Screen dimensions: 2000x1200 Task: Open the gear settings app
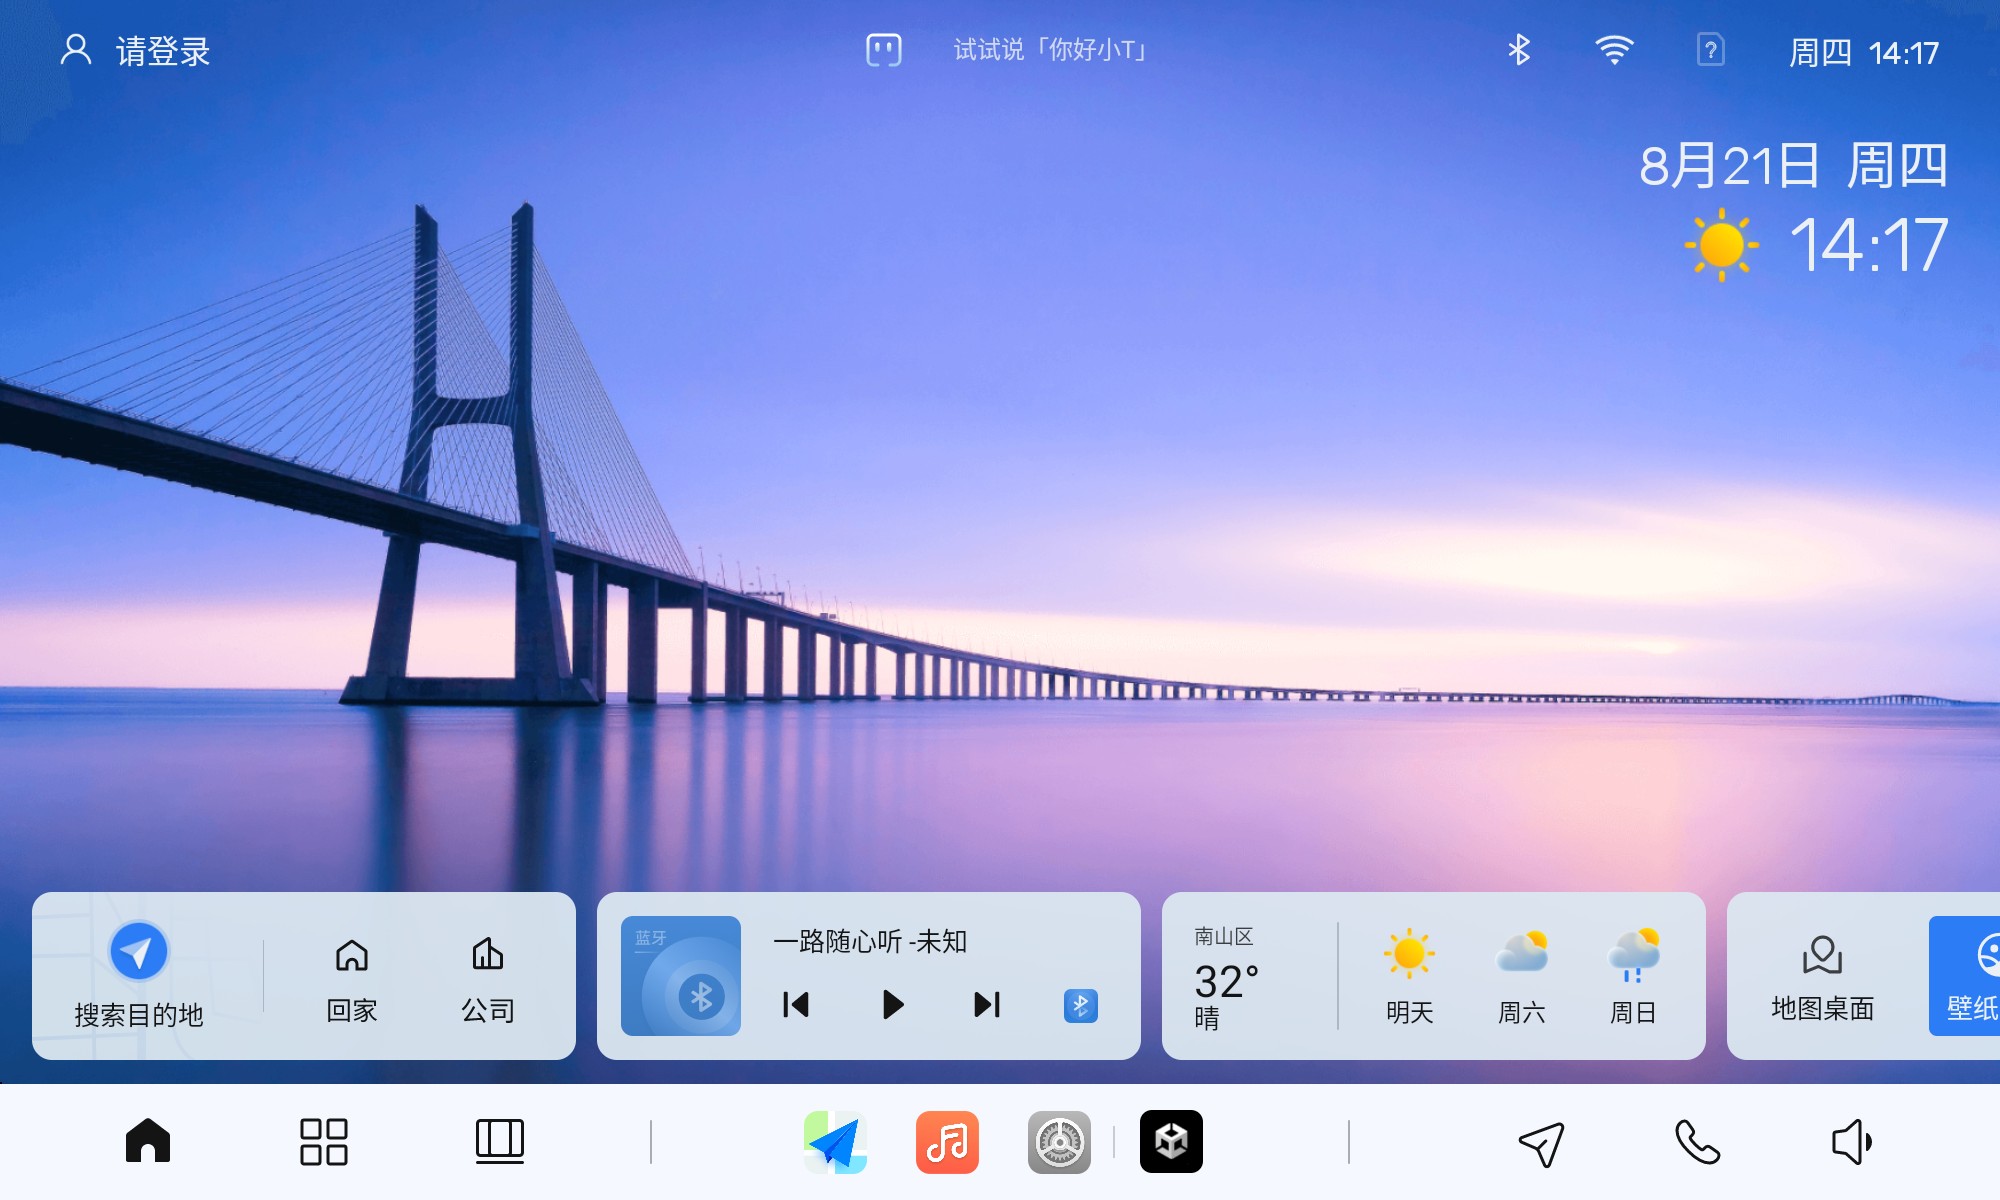pyautogui.click(x=1059, y=1142)
